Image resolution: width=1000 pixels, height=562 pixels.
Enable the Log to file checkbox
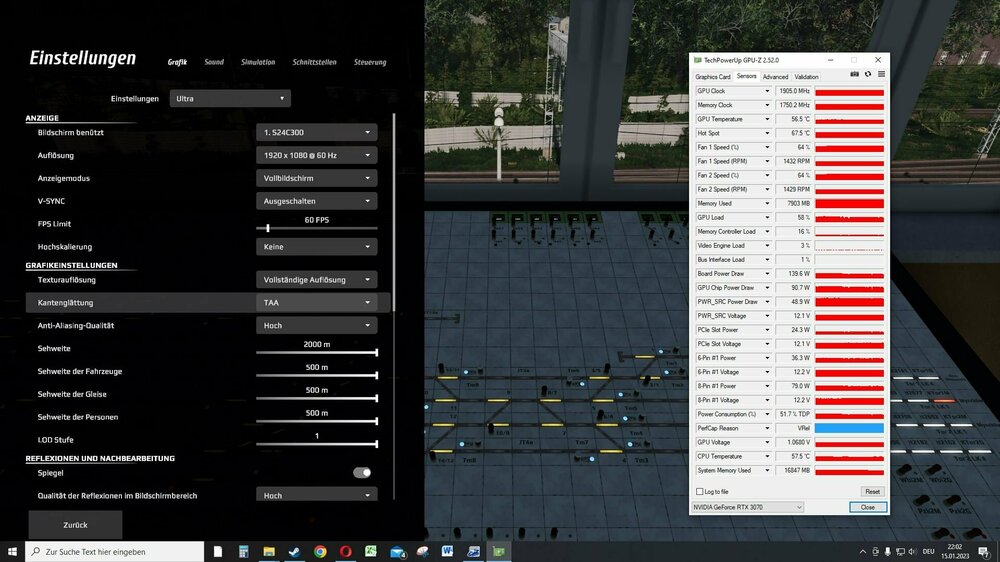(700, 491)
